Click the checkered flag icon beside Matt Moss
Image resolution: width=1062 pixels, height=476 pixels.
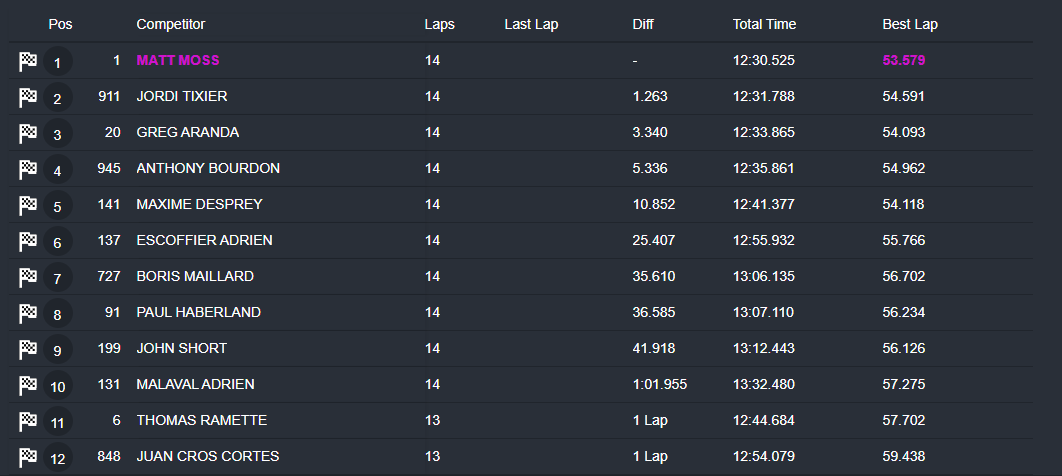(28, 62)
